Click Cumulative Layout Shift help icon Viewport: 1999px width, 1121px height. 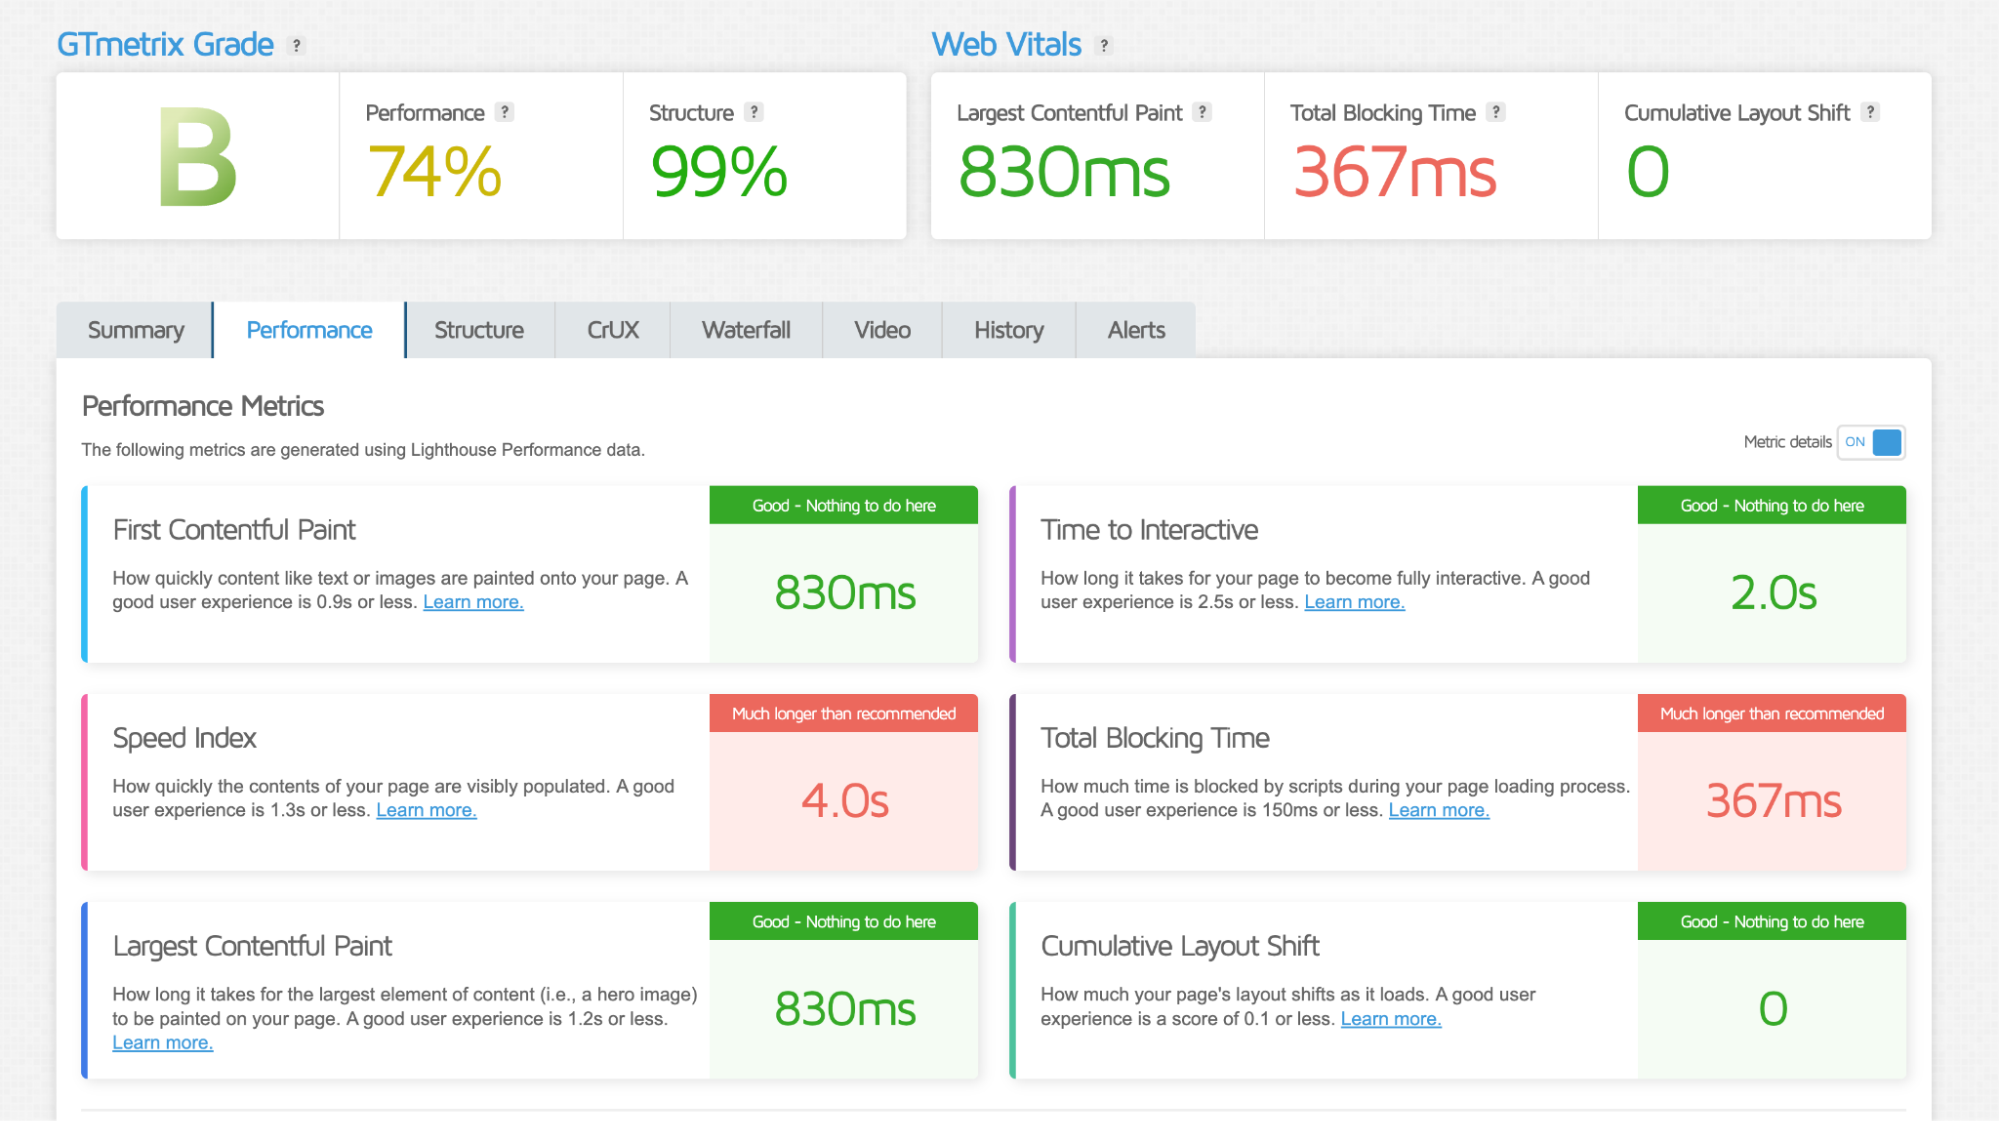point(1870,112)
